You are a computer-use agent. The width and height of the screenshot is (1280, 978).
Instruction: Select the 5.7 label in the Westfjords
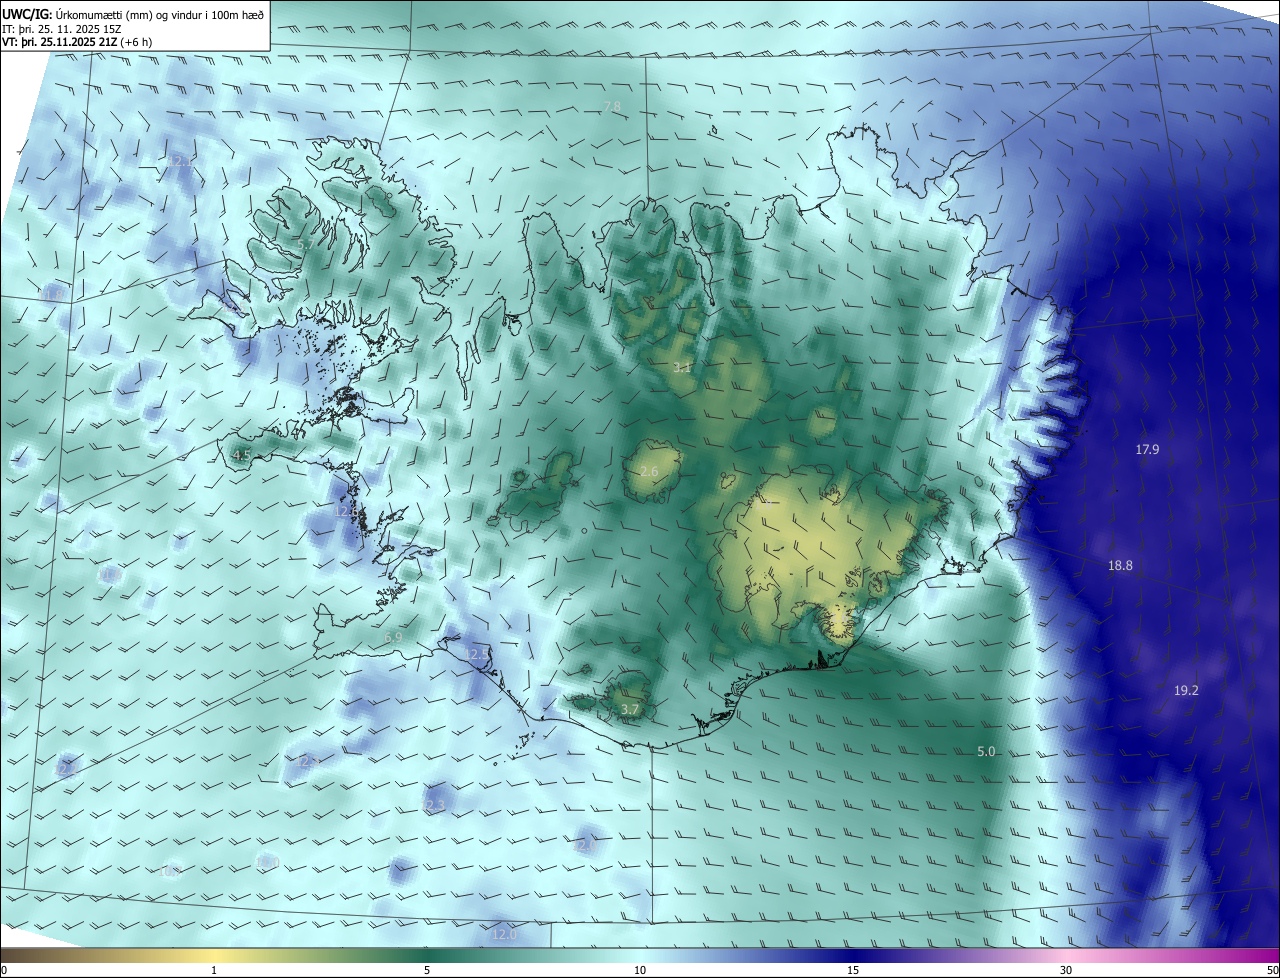coord(306,244)
